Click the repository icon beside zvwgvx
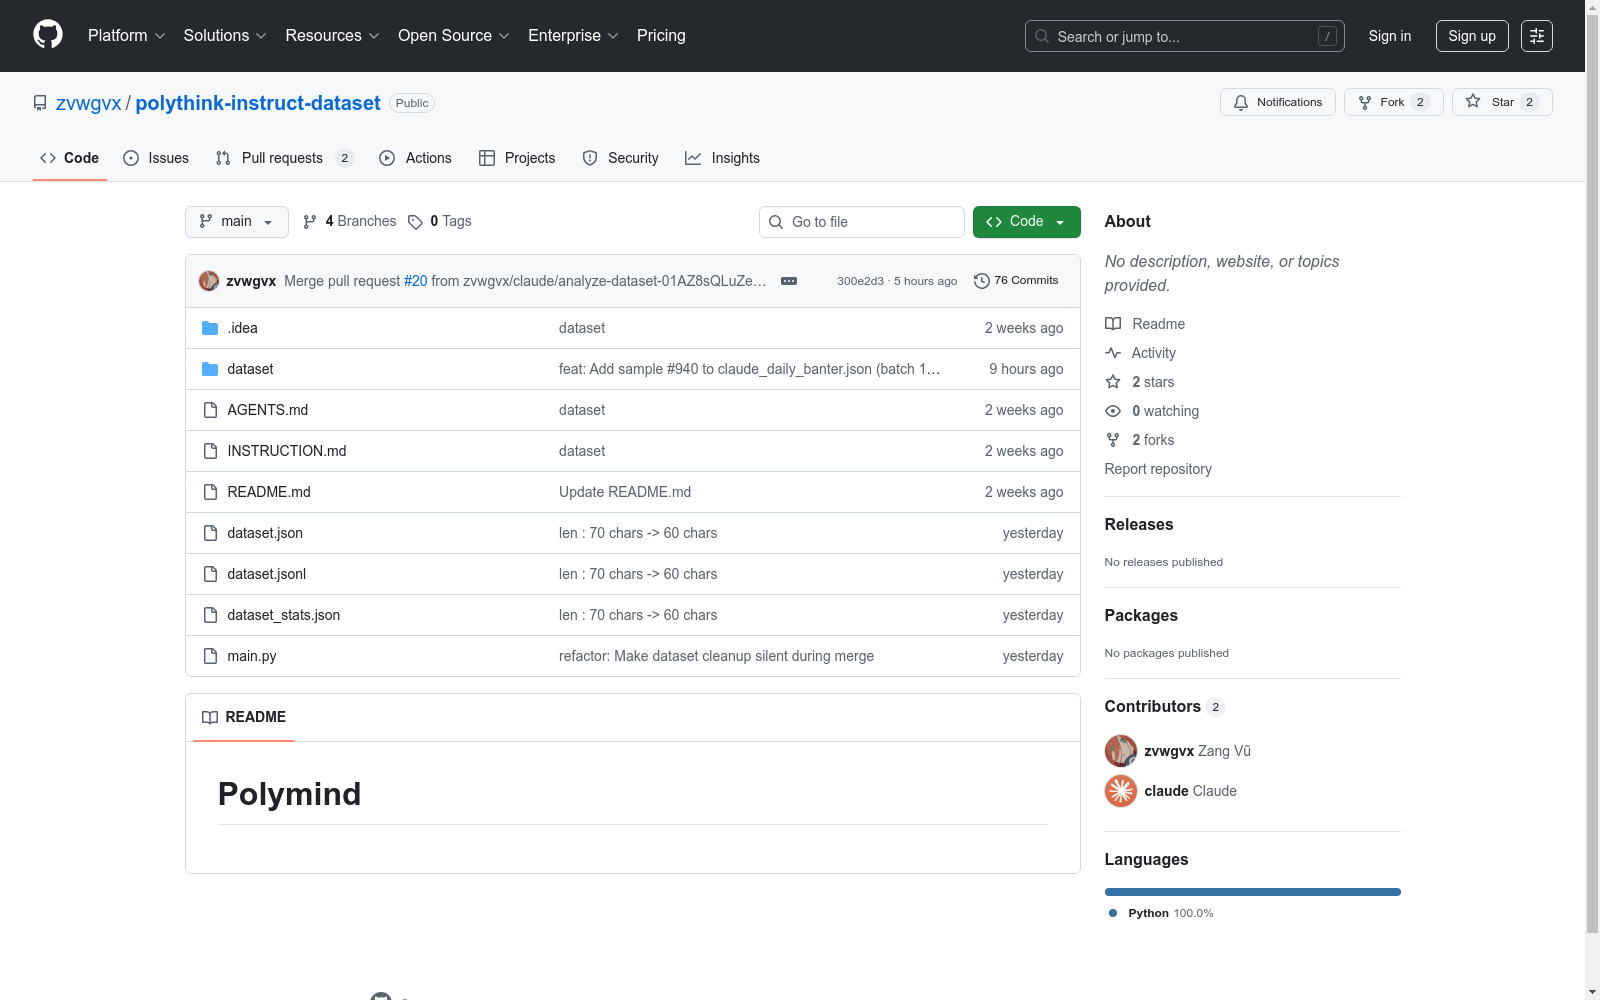 40,103
